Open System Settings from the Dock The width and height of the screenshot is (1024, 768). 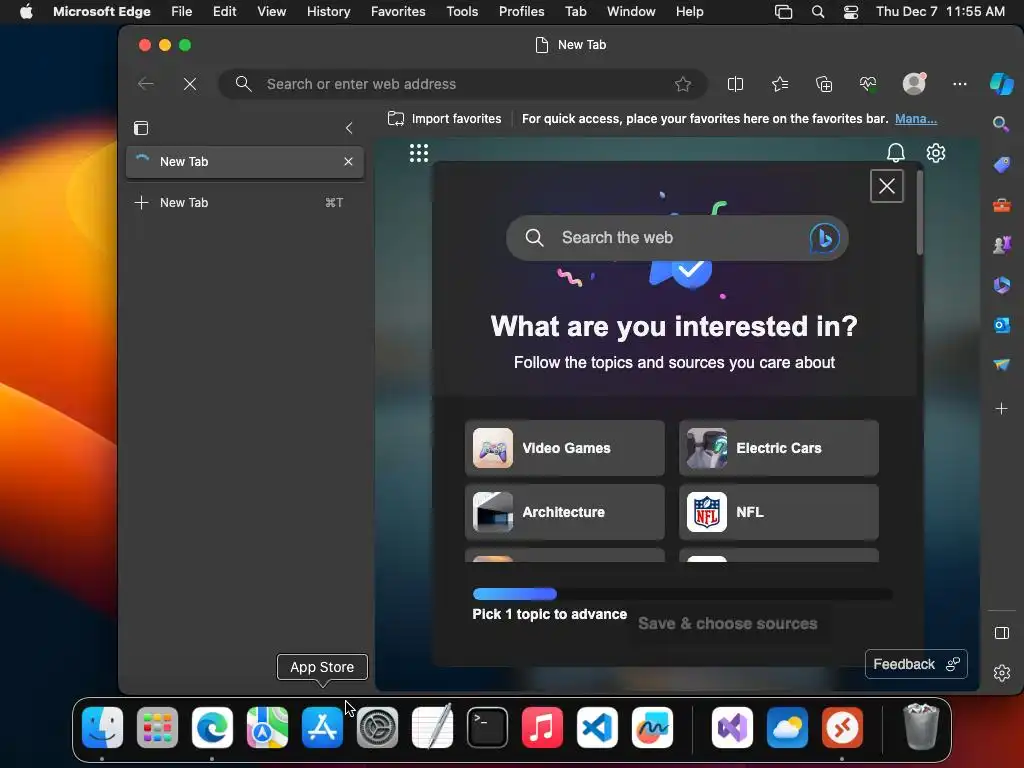377,727
